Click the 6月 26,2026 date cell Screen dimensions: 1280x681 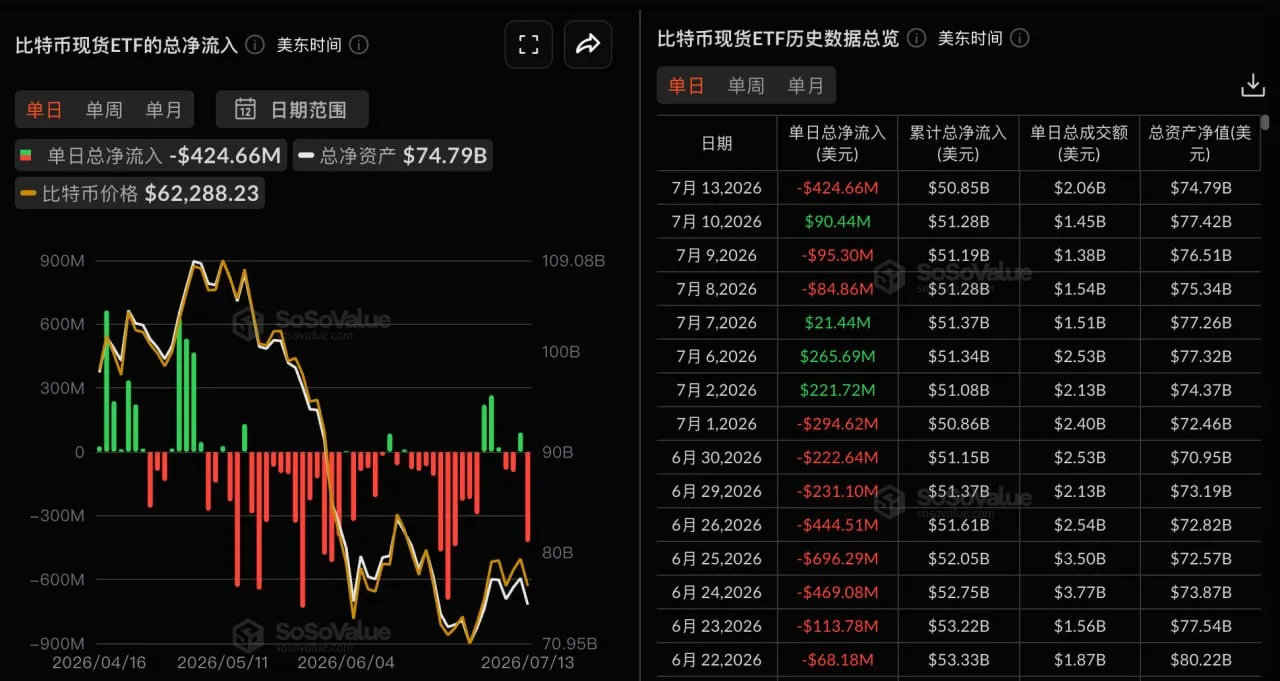click(717, 525)
